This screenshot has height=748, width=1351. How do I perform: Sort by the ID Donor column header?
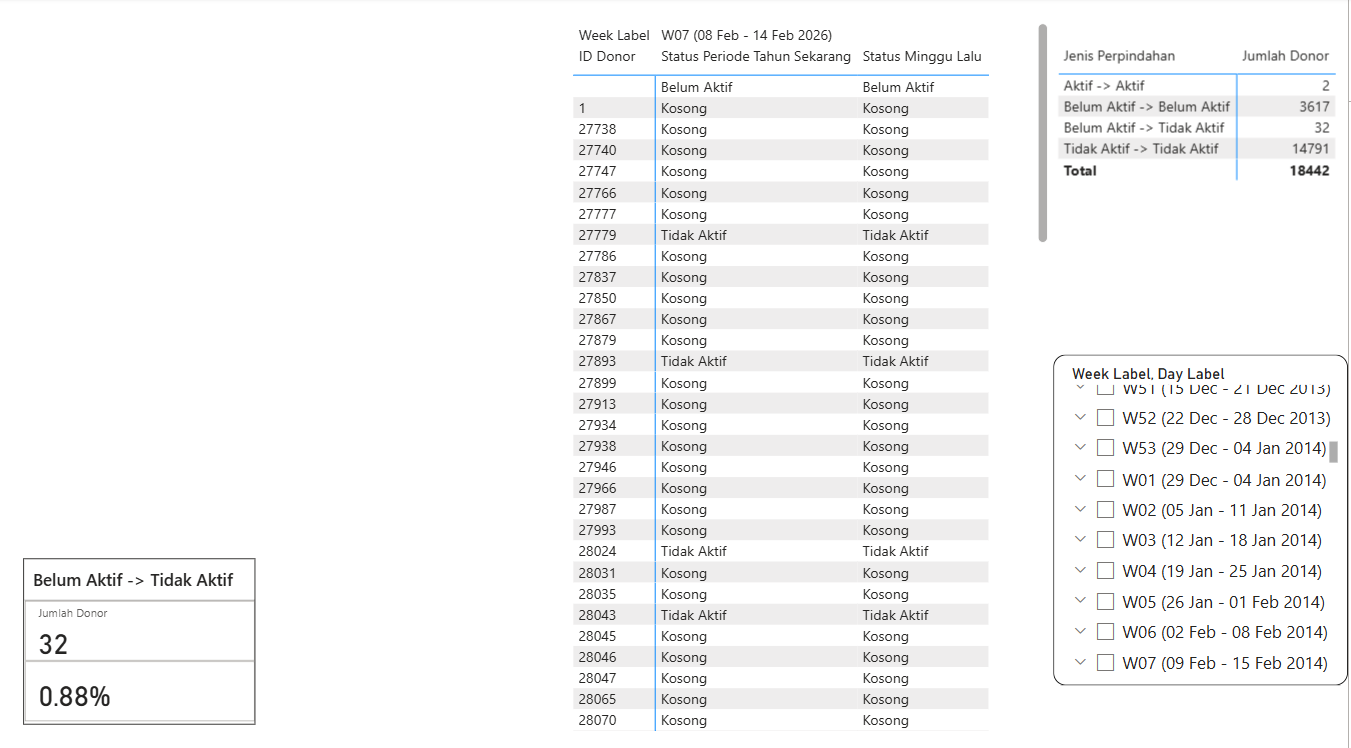607,56
